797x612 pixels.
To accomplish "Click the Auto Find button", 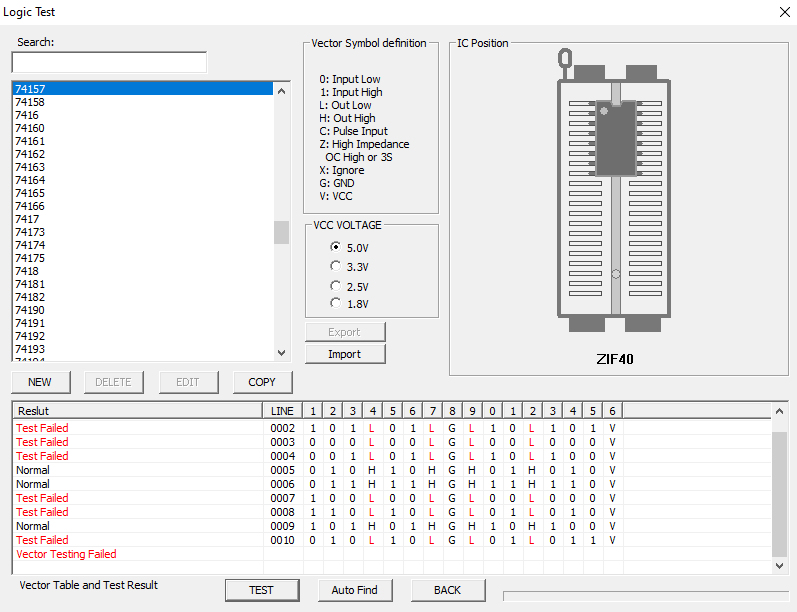I will click(x=355, y=590).
